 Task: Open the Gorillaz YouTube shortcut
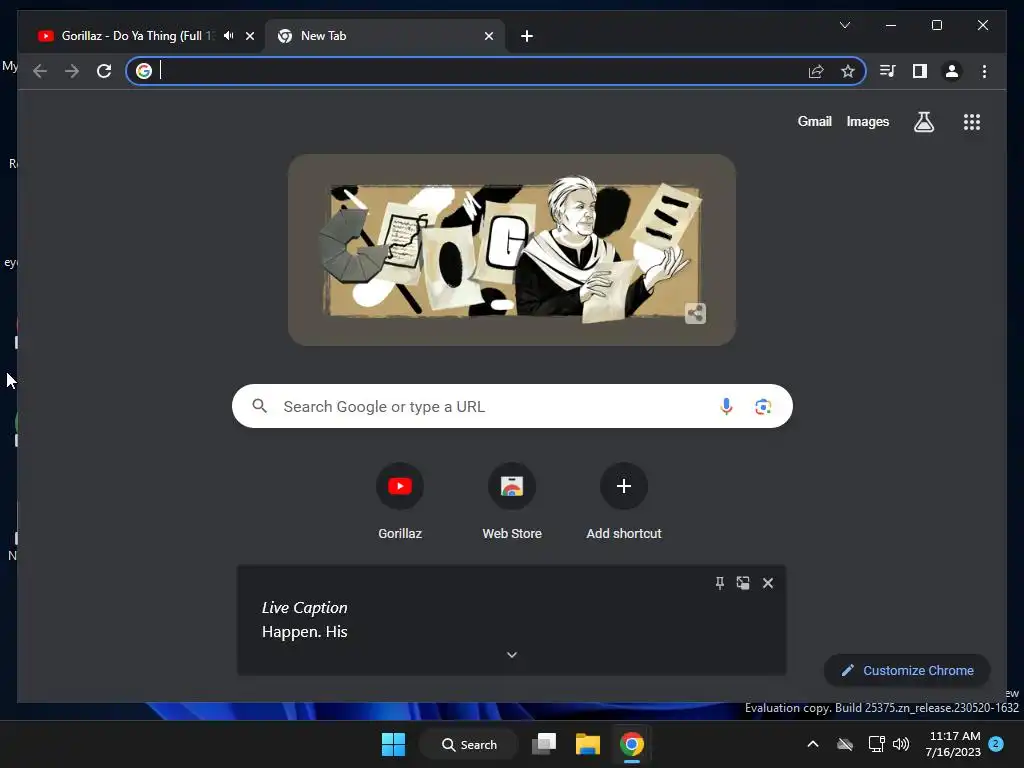400,500
